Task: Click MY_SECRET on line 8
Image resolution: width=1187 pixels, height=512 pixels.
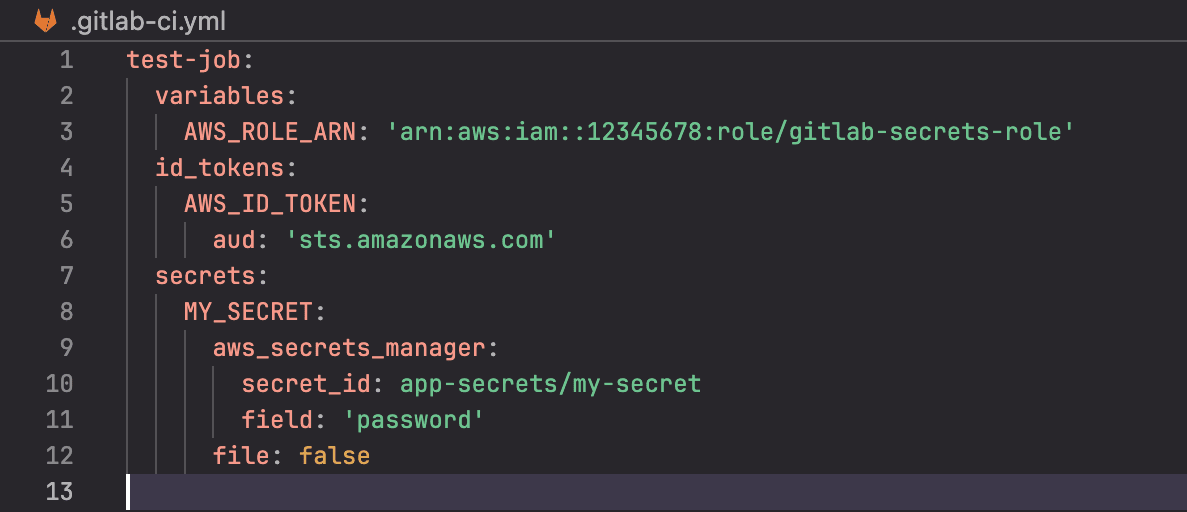Action: (248, 312)
